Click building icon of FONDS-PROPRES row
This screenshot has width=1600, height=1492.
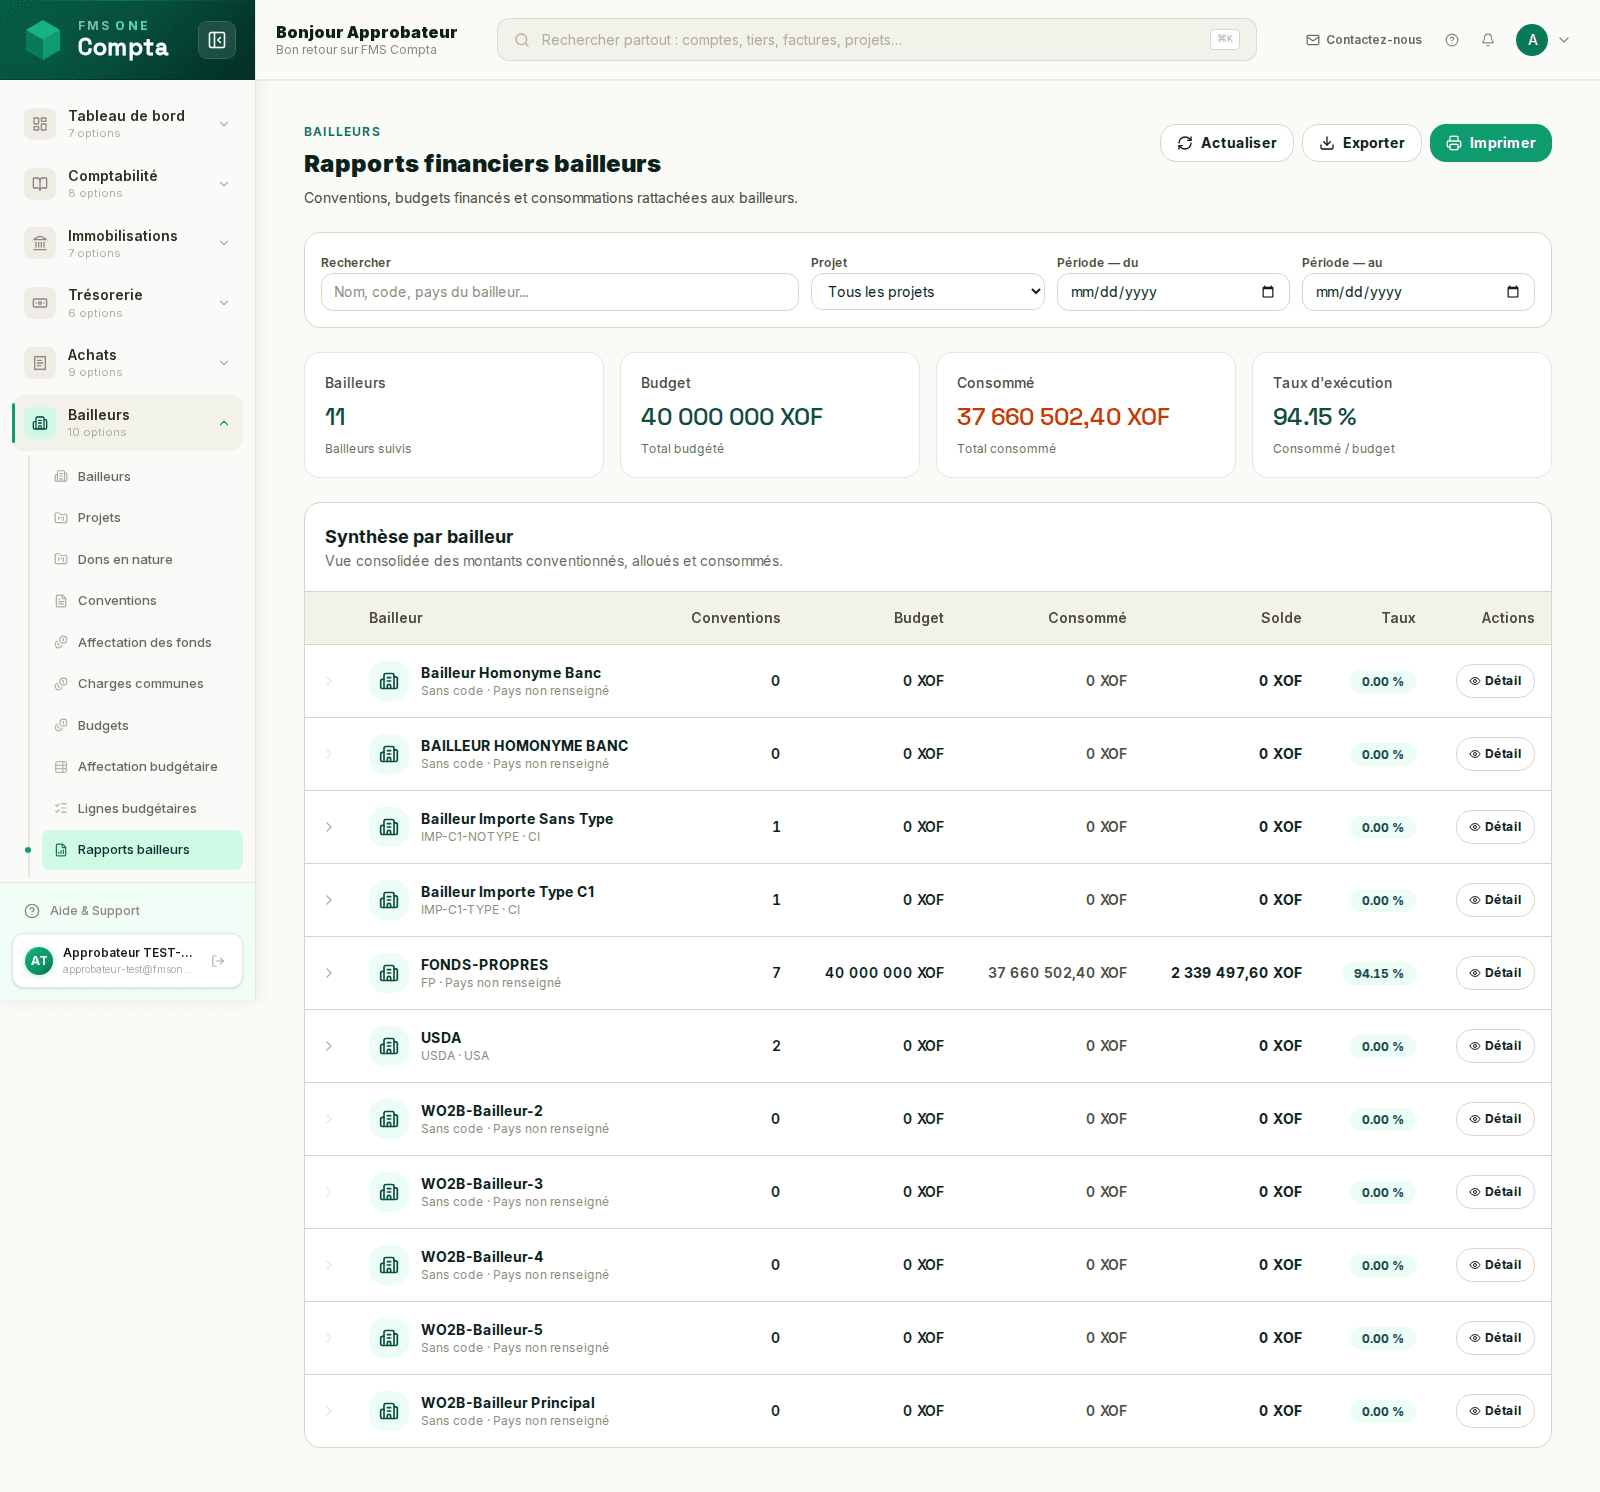[389, 973]
